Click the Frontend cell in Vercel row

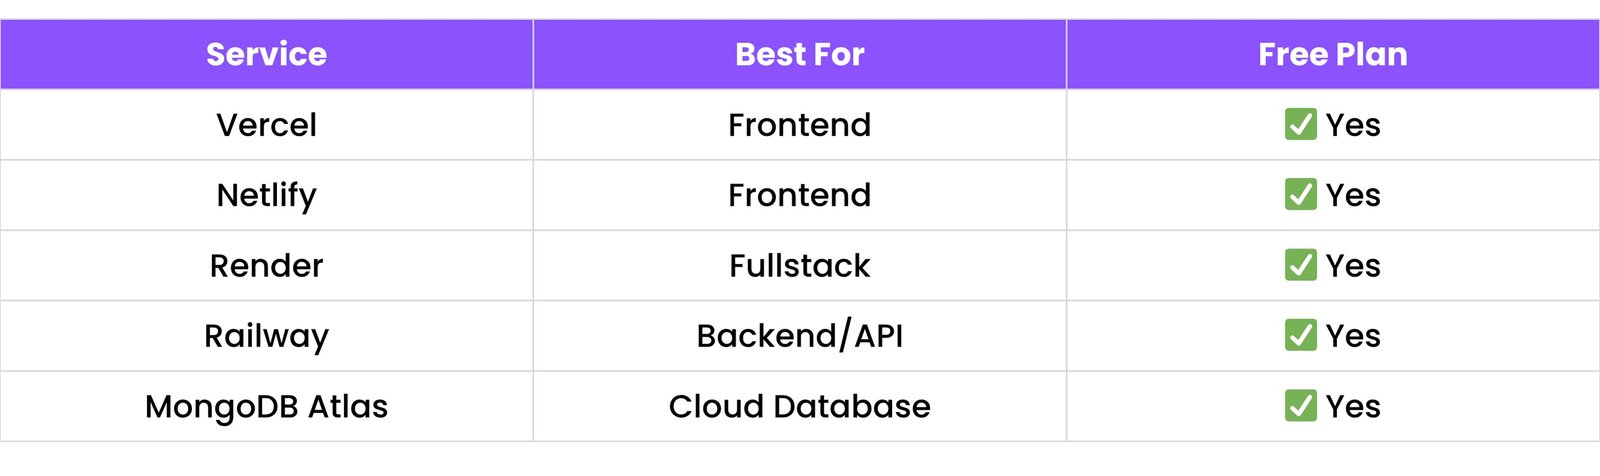799,125
